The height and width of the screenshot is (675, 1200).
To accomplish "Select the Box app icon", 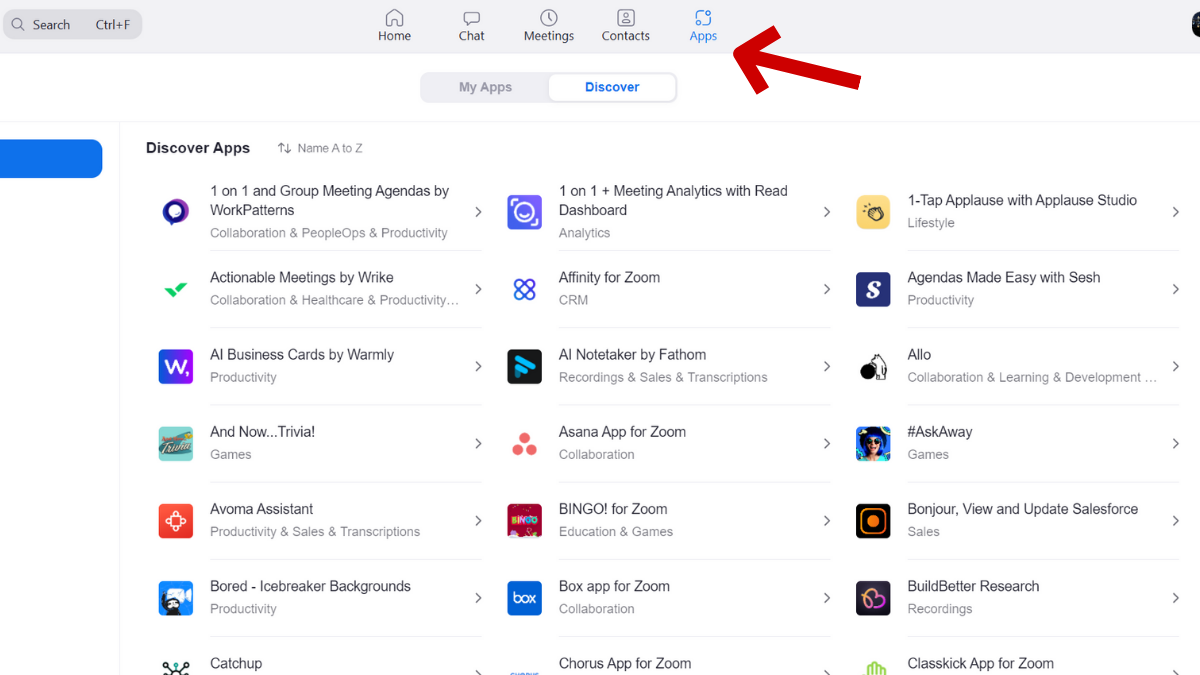I will [524, 598].
